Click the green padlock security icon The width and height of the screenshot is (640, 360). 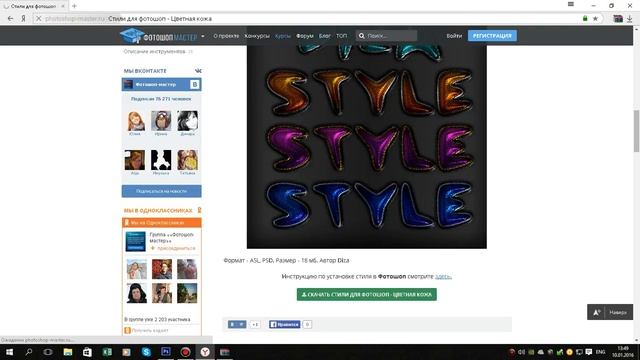tap(585, 18)
